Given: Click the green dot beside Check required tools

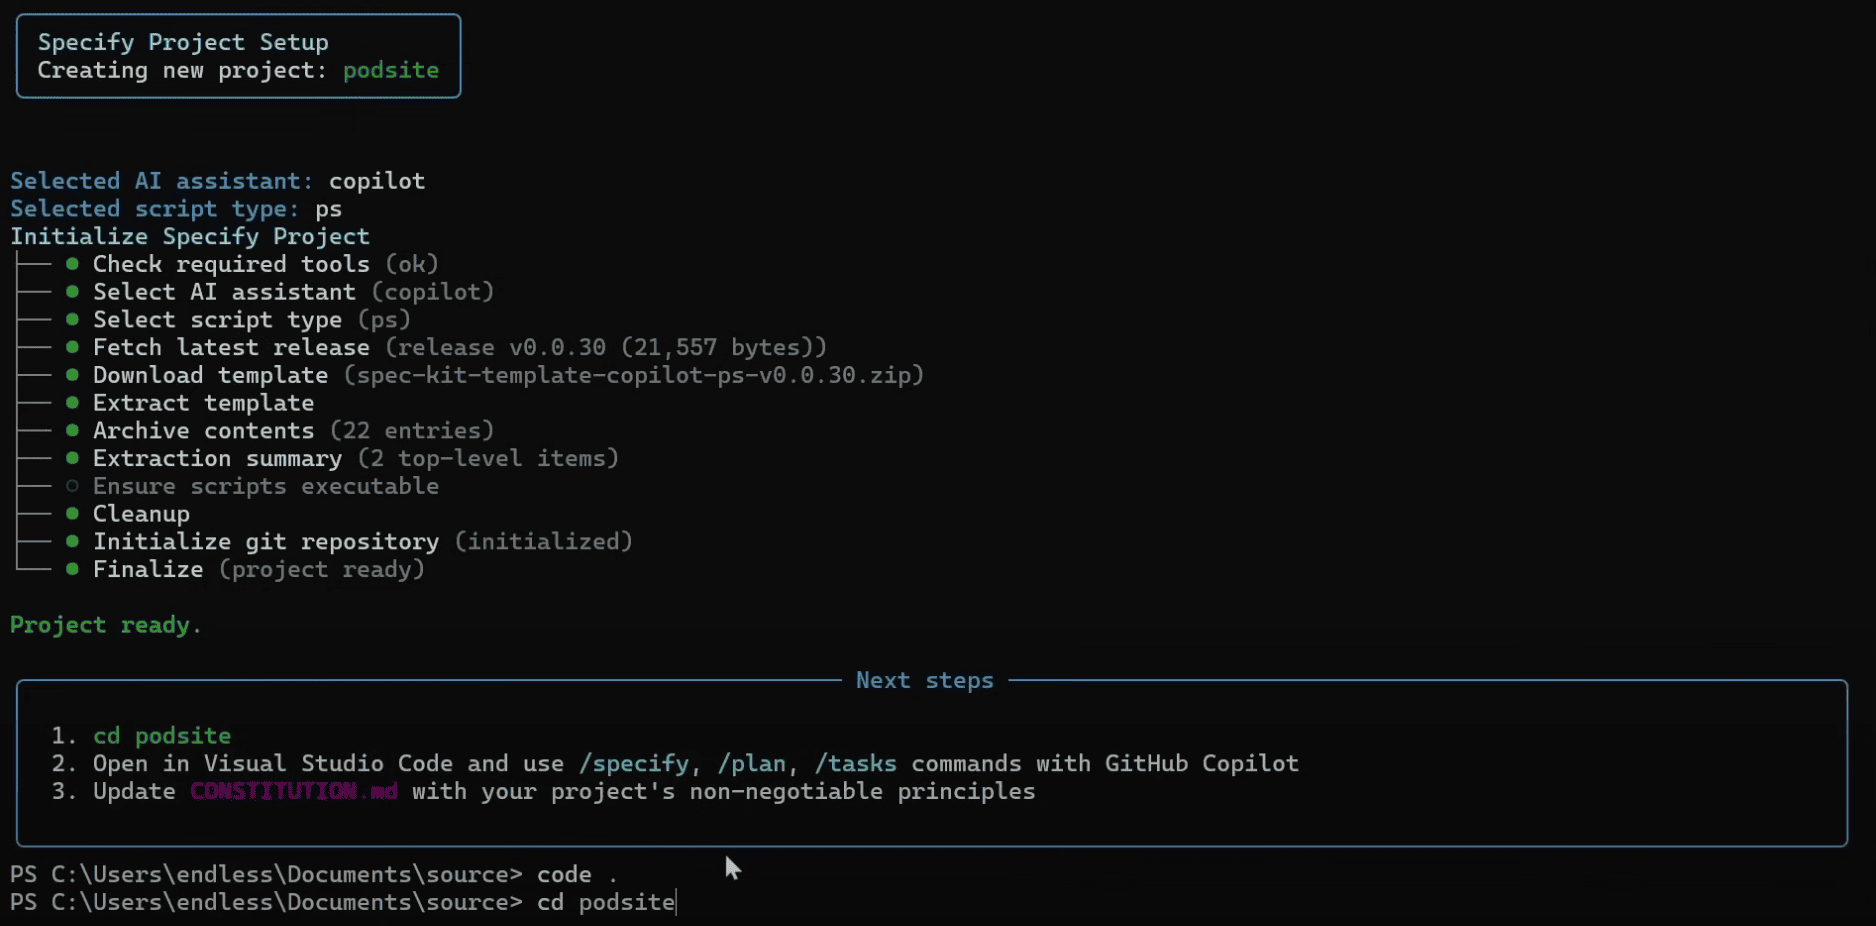Looking at the screenshot, I should (x=73, y=264).
